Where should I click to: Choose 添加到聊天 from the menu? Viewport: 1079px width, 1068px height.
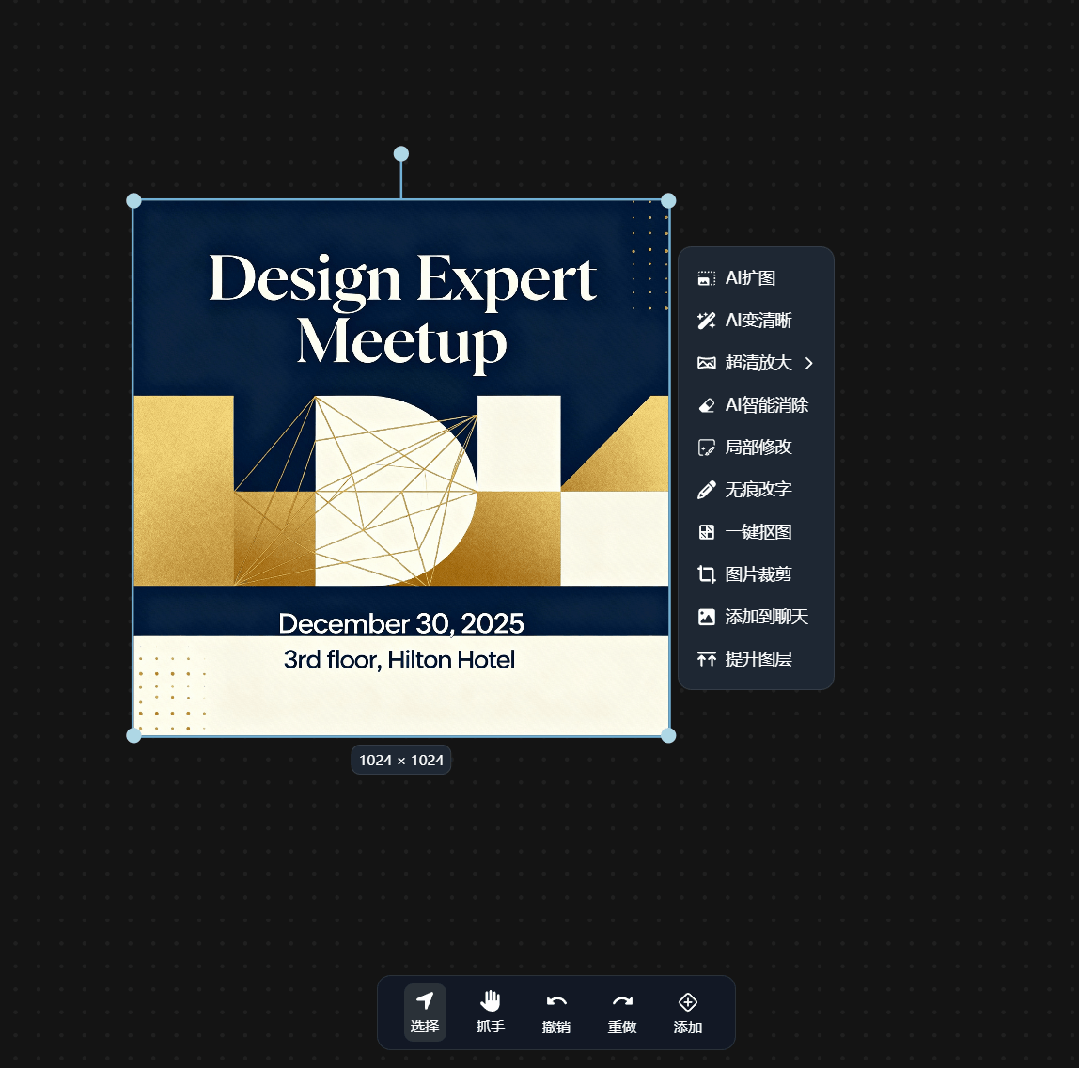pos(765,617)
